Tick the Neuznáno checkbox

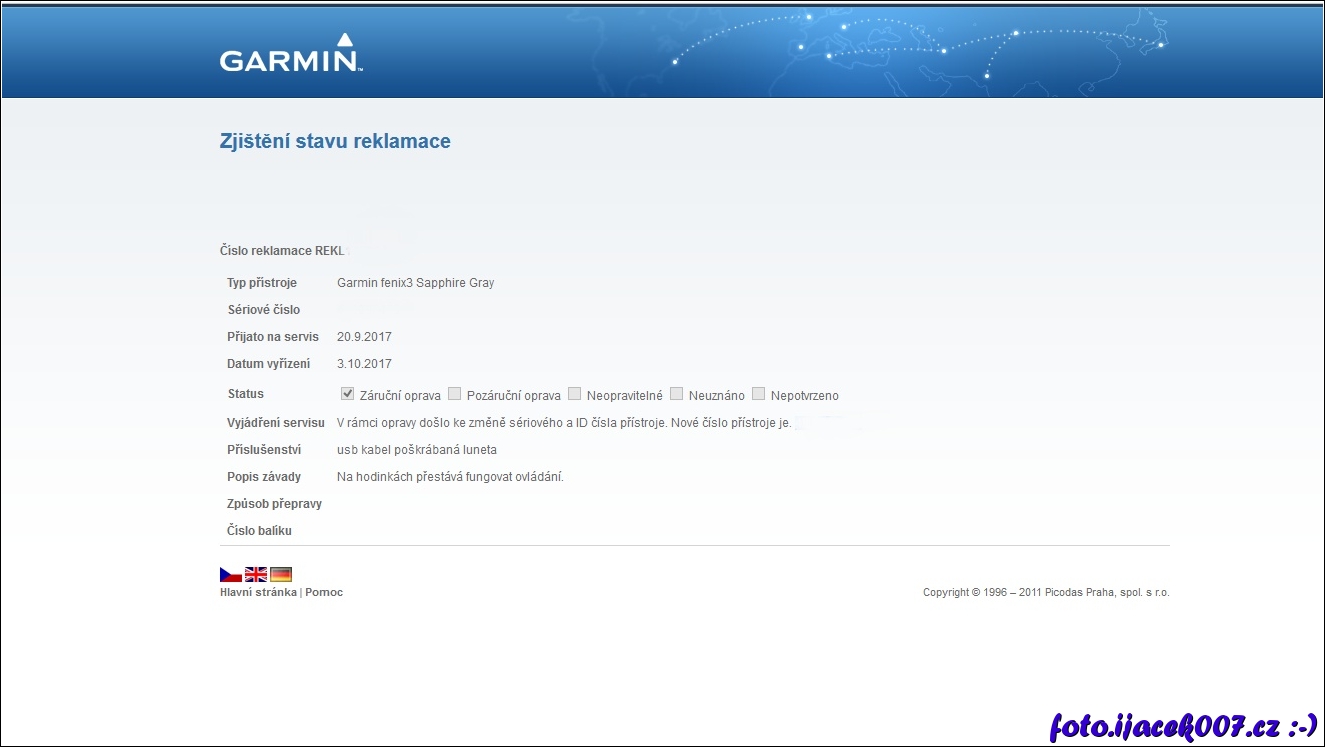(677, 394)
